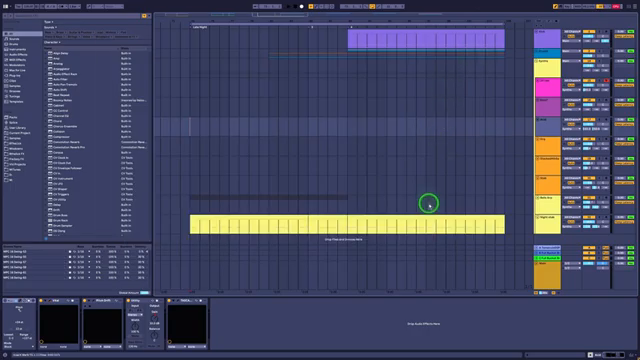This screenshot has height=360, width=640.
Task: Select the Strings sound tag filter
Action: [x=73, y=37]
